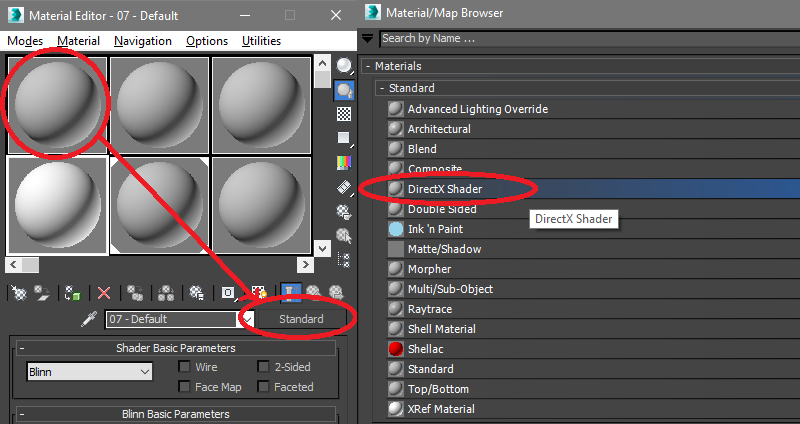Open the Utilities menu
Viewport: 800px width, 424px height.
pos(261,41)
